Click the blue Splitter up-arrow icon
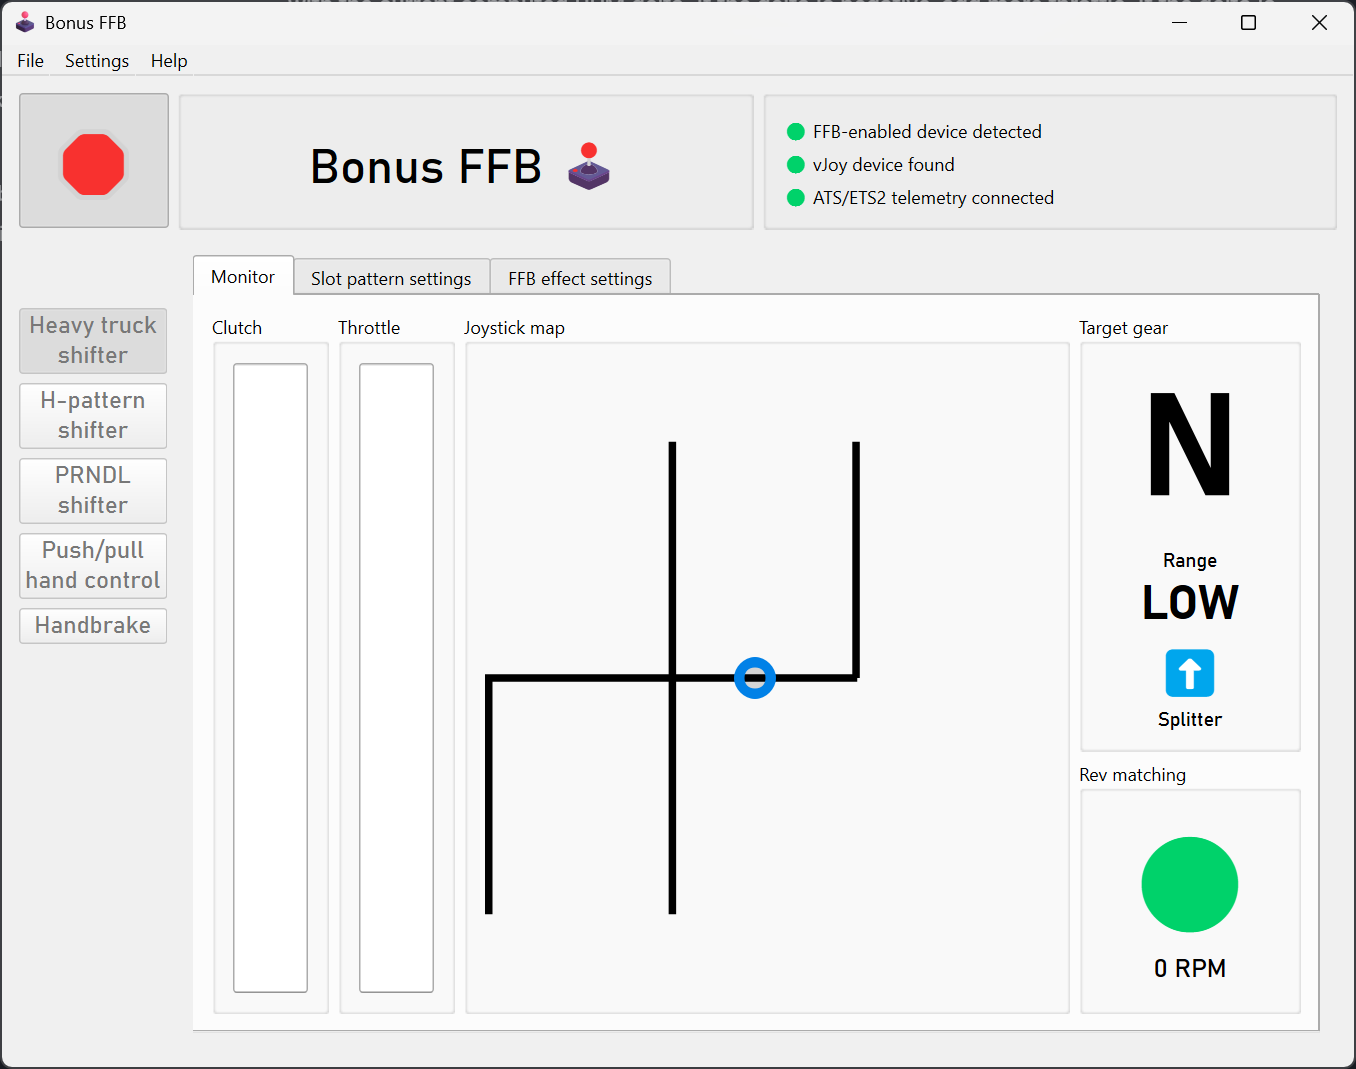 tap(1190, 673)
